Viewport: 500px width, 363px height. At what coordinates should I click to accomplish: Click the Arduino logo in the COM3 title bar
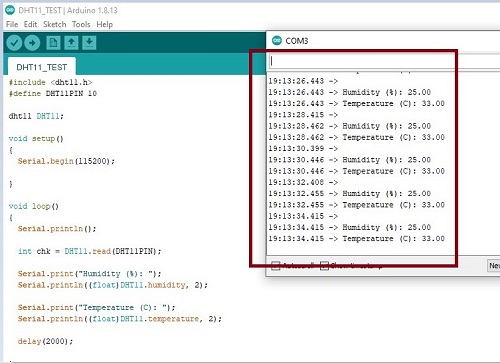point(277,41)
